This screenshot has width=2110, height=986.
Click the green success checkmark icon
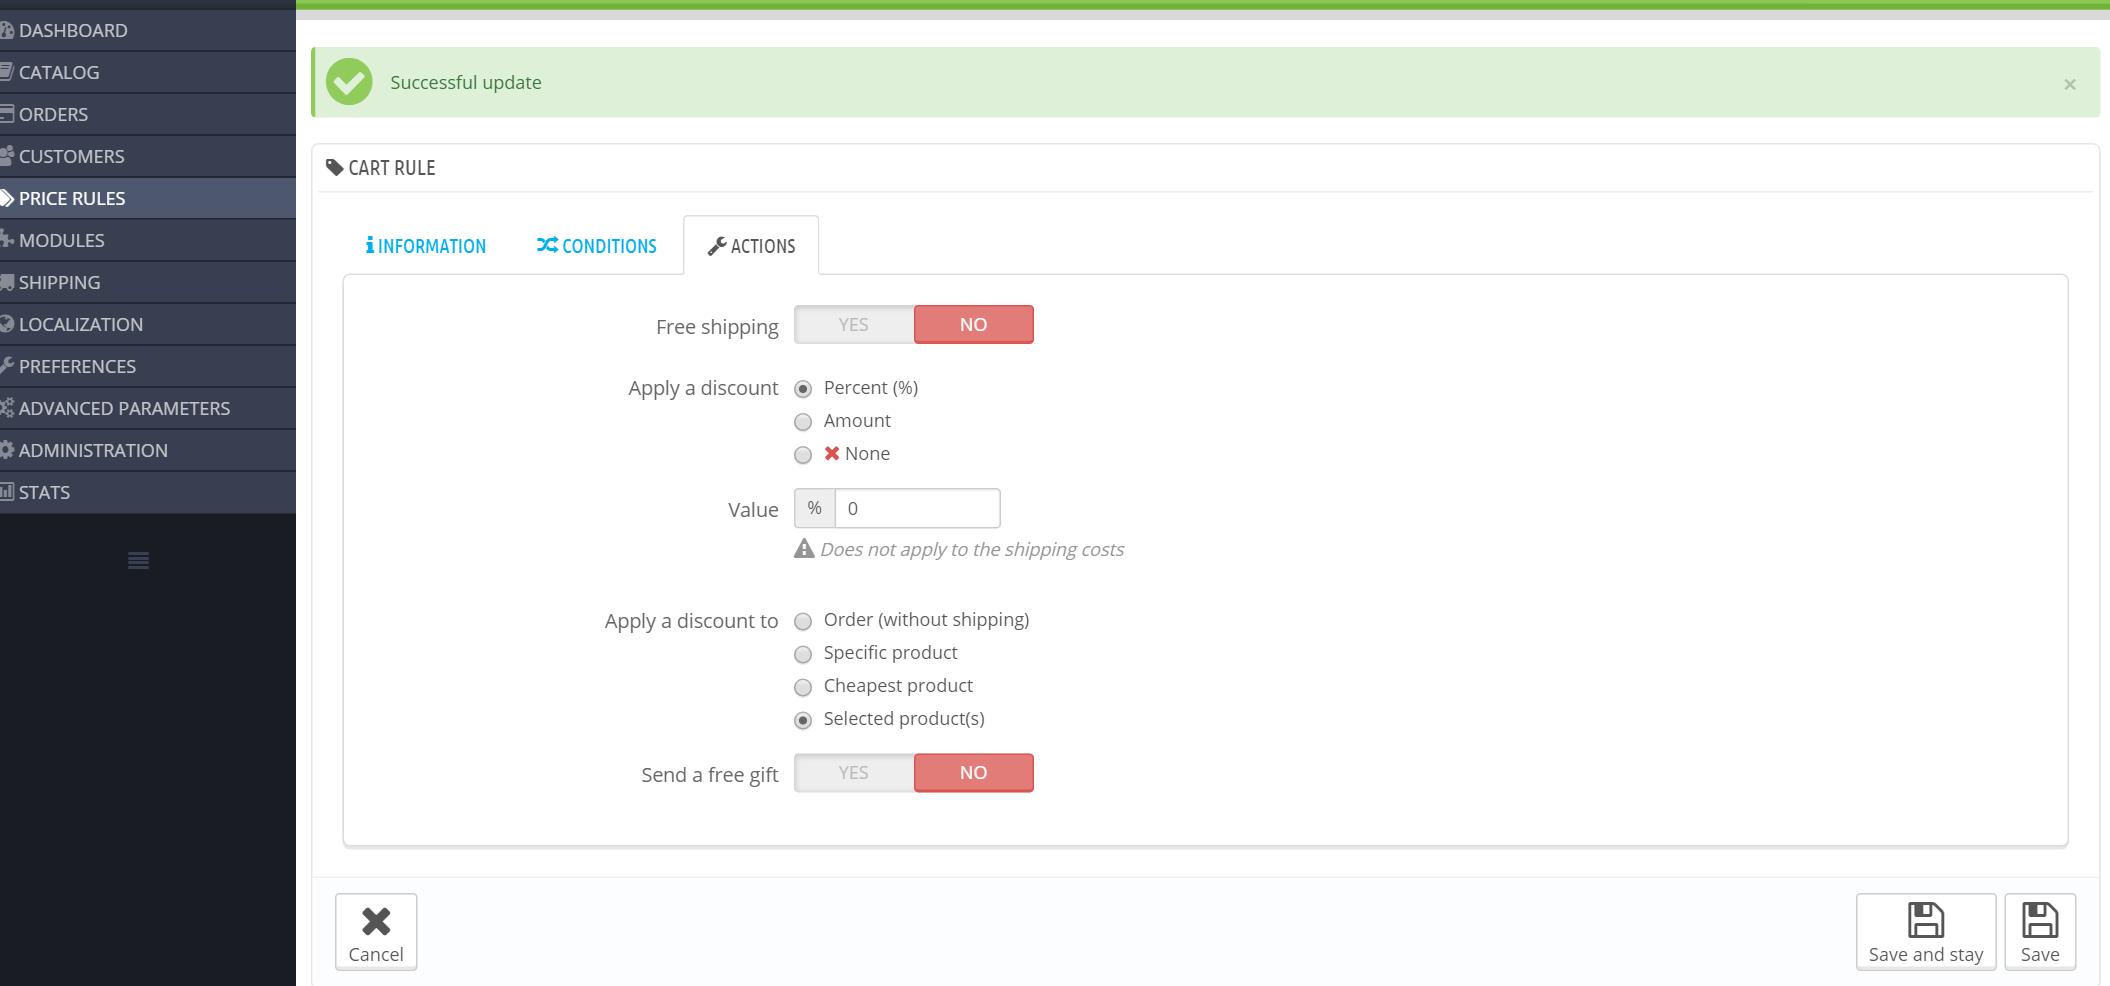[x=349, y=82]
